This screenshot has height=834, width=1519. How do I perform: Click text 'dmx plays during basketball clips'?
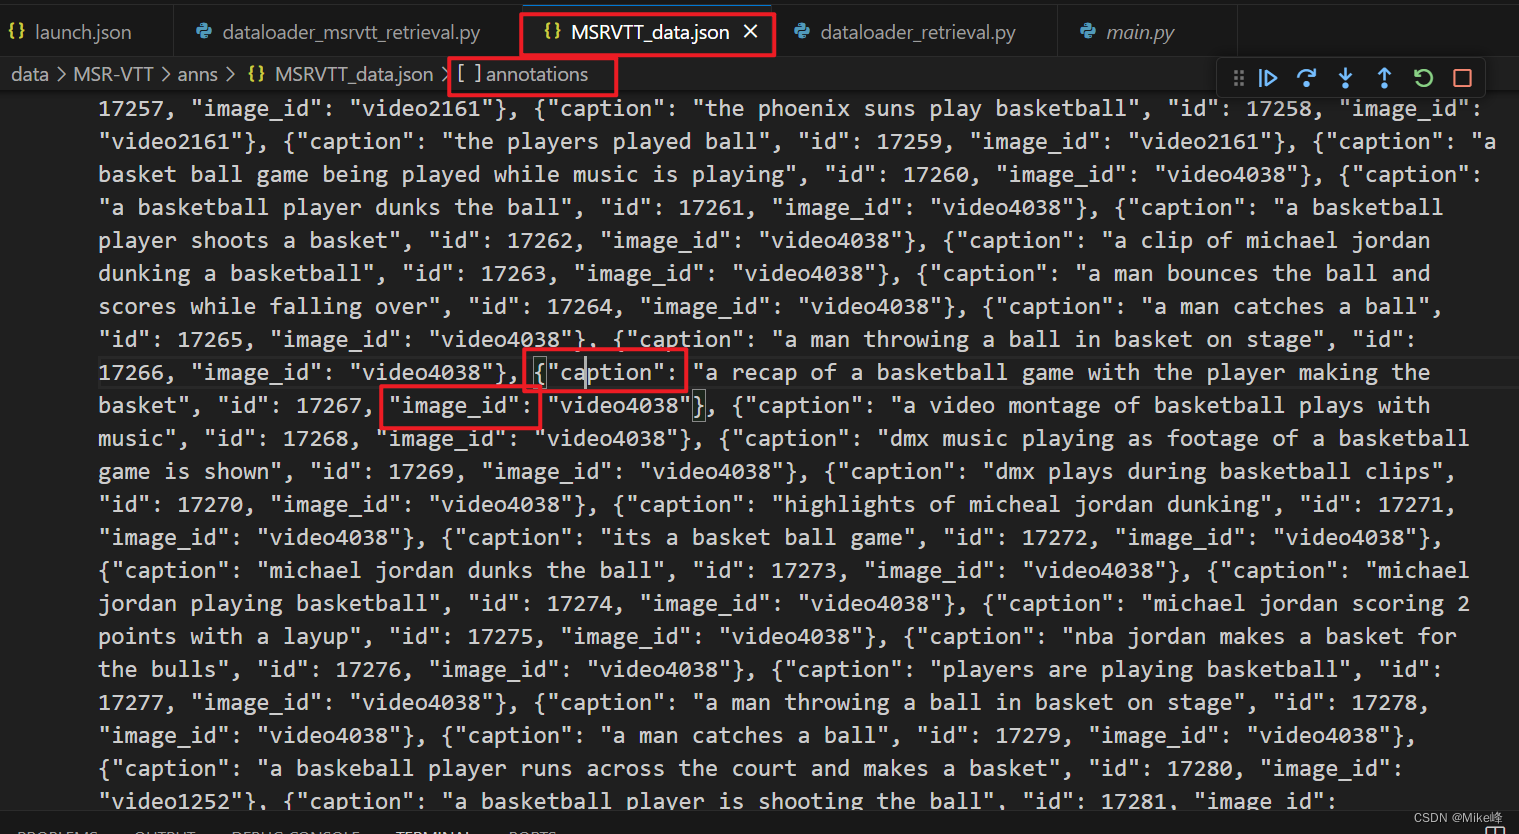point(1212,471)
